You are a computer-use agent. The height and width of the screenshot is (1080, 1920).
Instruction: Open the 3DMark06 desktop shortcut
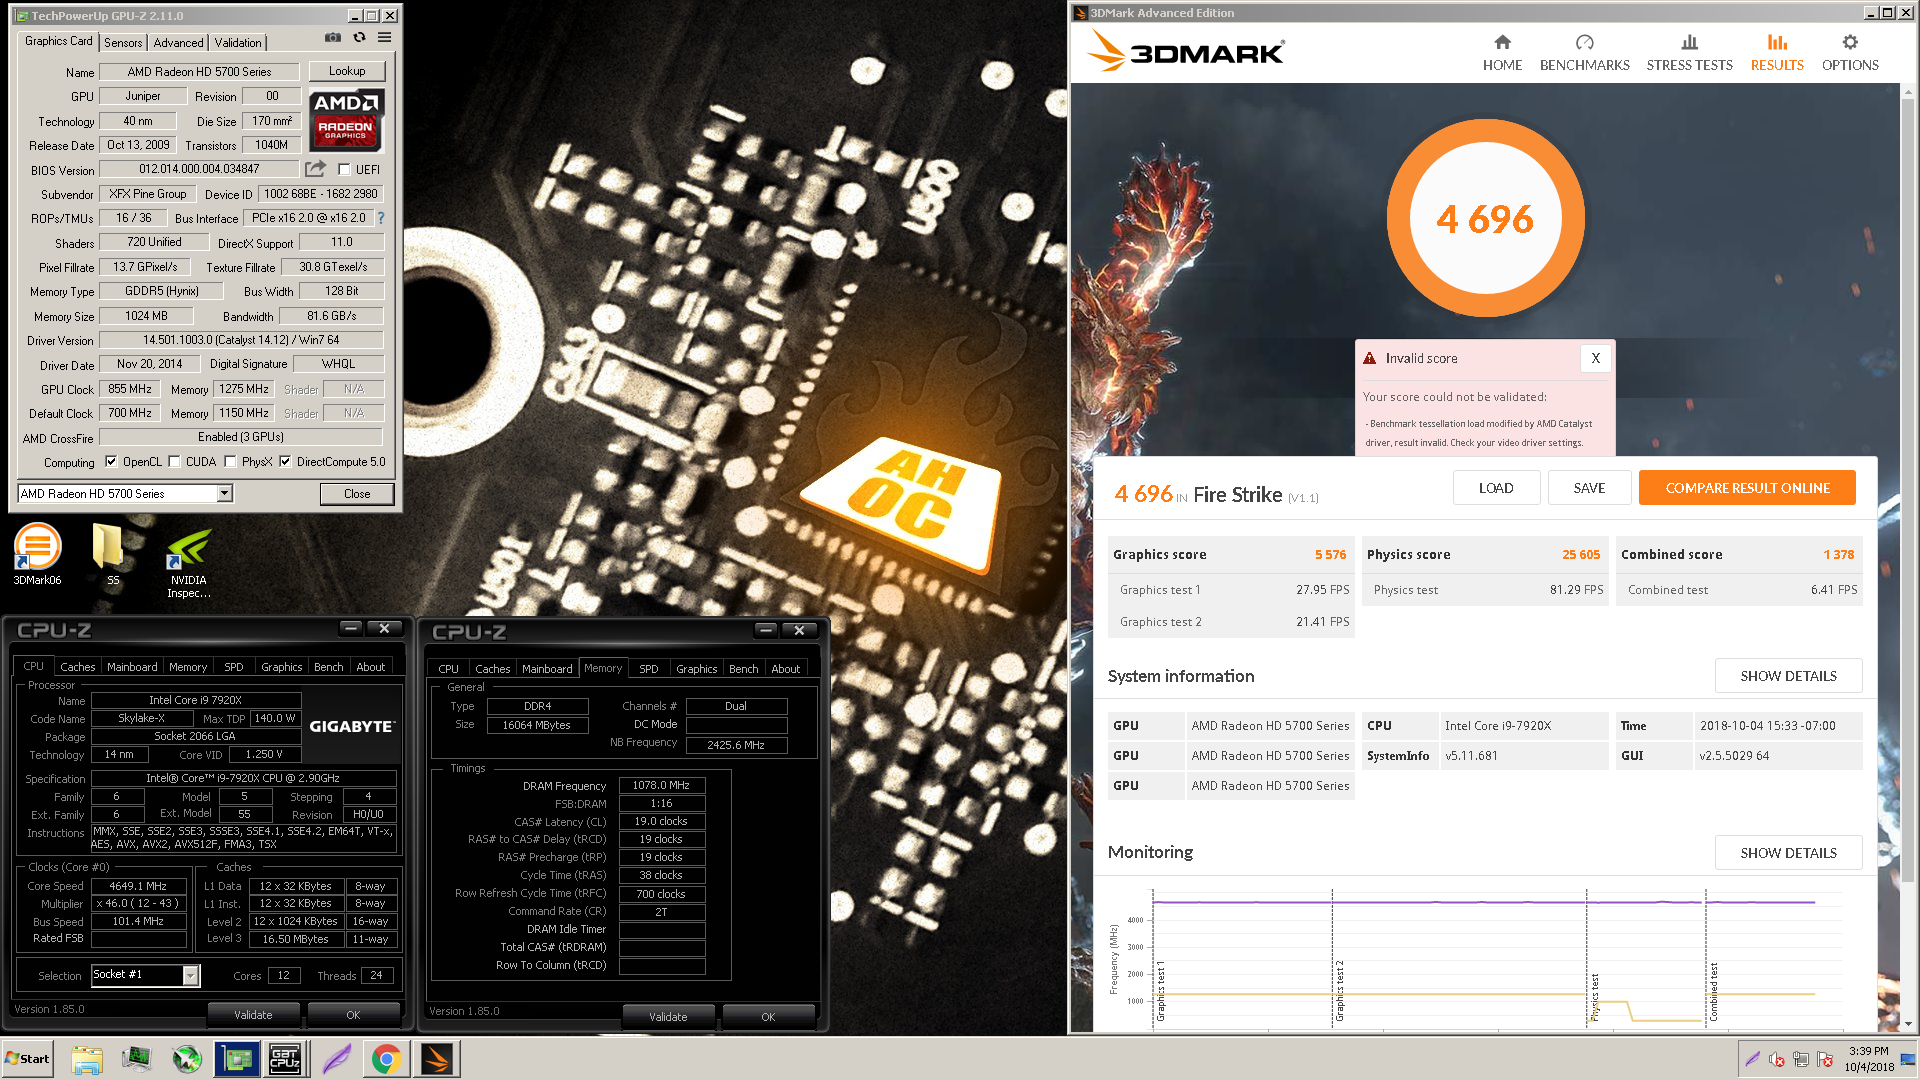(x=37, y=554)
